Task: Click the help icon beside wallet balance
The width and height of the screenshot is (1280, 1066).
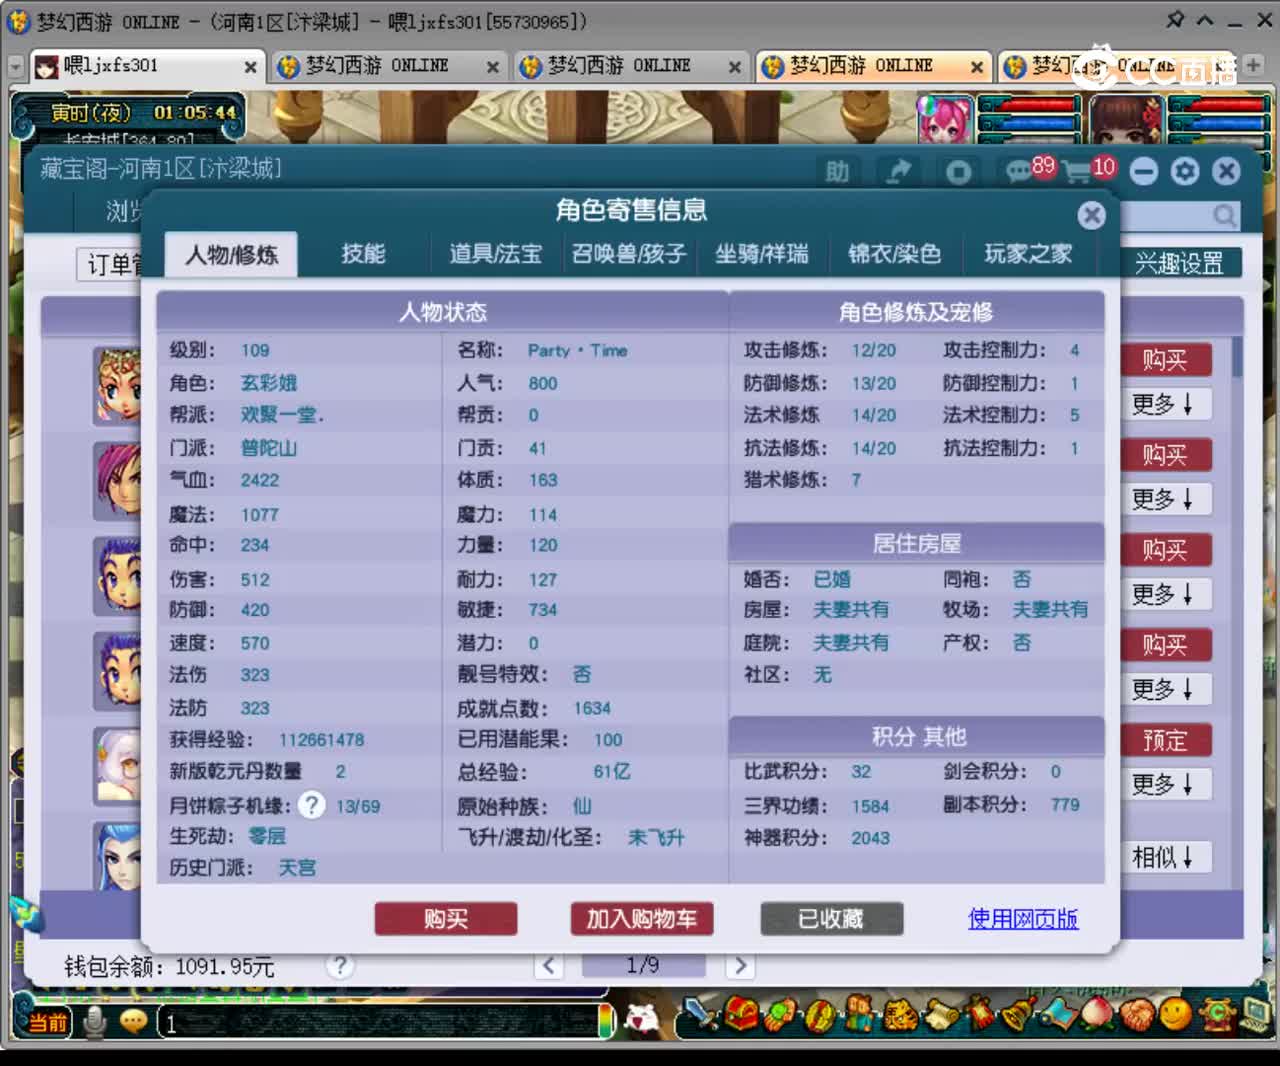Action: point(340,965)
